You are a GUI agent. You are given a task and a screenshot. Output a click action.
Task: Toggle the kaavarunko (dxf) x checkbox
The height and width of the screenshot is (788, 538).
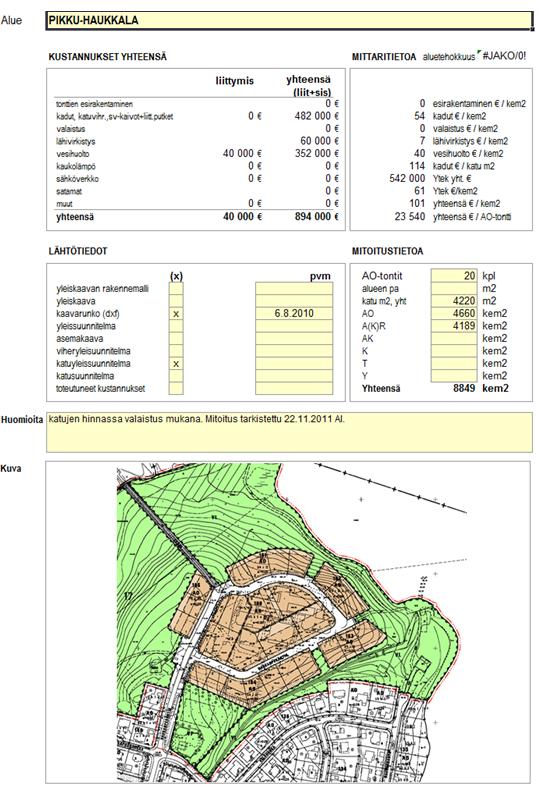(176, 314)
